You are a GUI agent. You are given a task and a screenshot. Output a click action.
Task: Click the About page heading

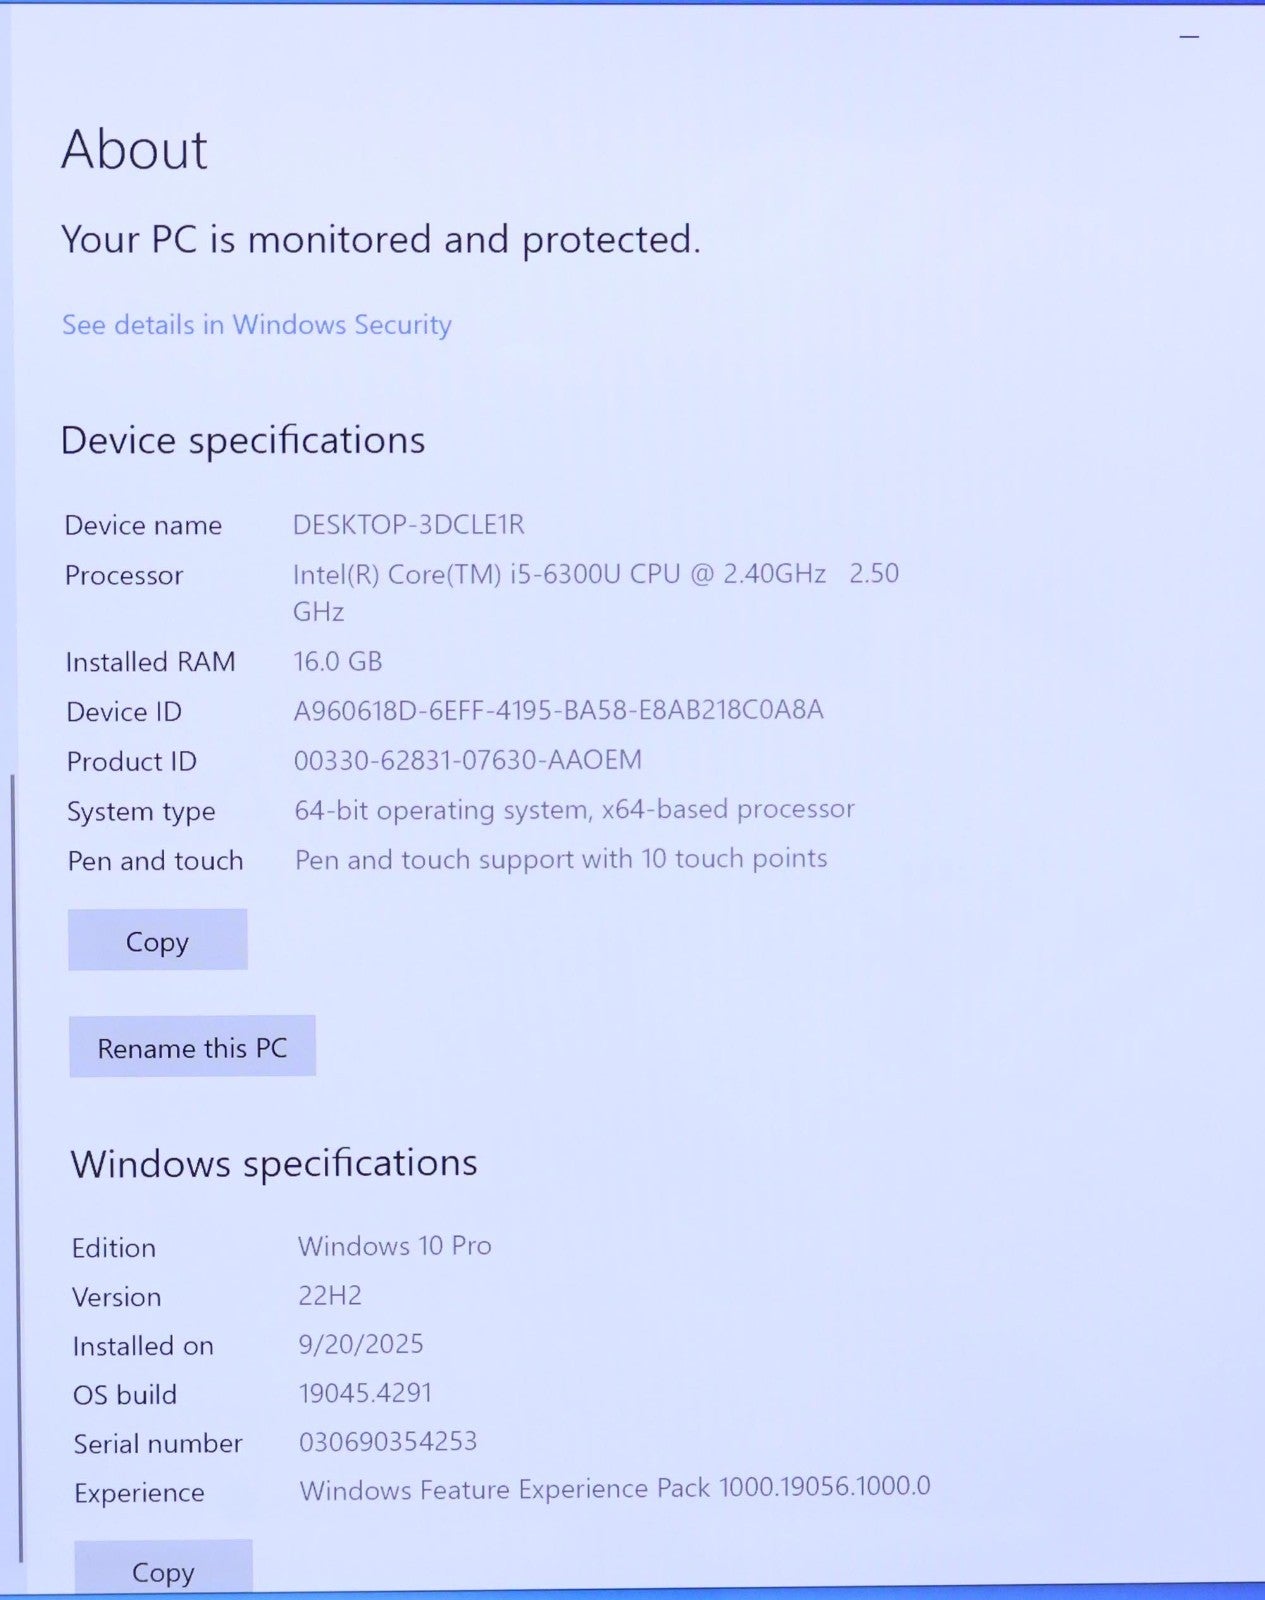tap(134, 151)
